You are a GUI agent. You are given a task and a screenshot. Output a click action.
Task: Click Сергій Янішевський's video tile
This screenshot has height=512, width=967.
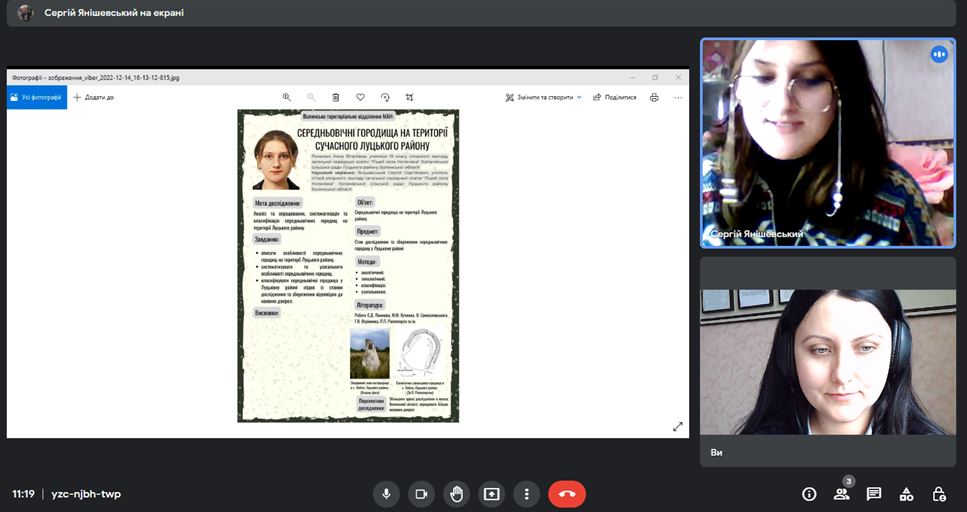click(x=827, y=142)
